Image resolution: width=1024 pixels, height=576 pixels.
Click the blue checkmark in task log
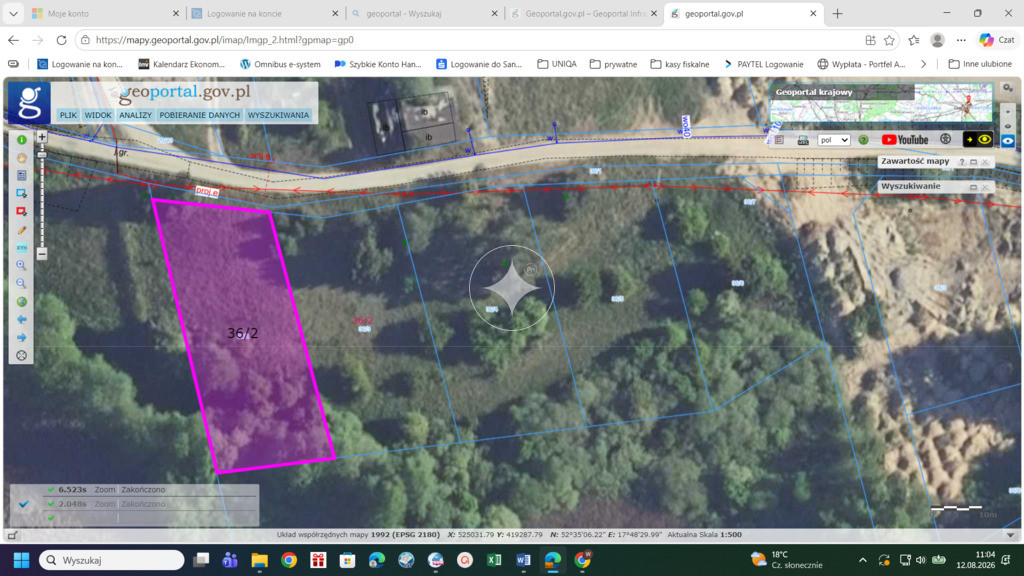click(24, 504)
